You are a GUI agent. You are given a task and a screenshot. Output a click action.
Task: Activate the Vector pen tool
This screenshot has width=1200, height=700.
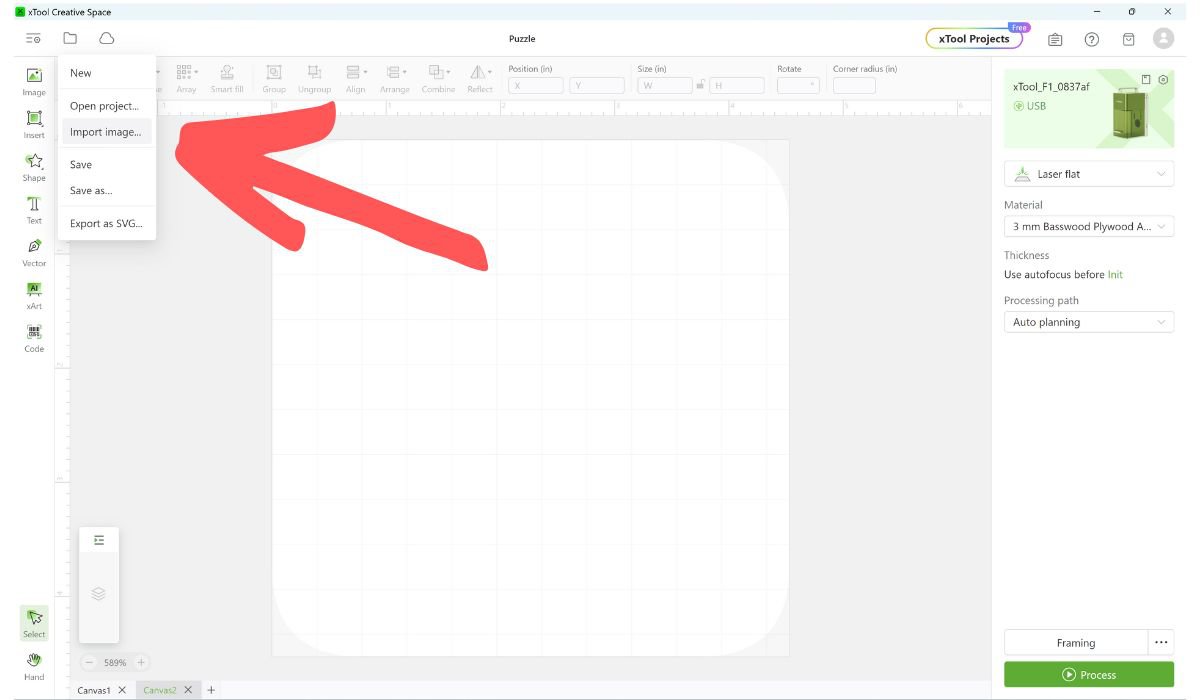pyautogui.click(x=34, y=252)
